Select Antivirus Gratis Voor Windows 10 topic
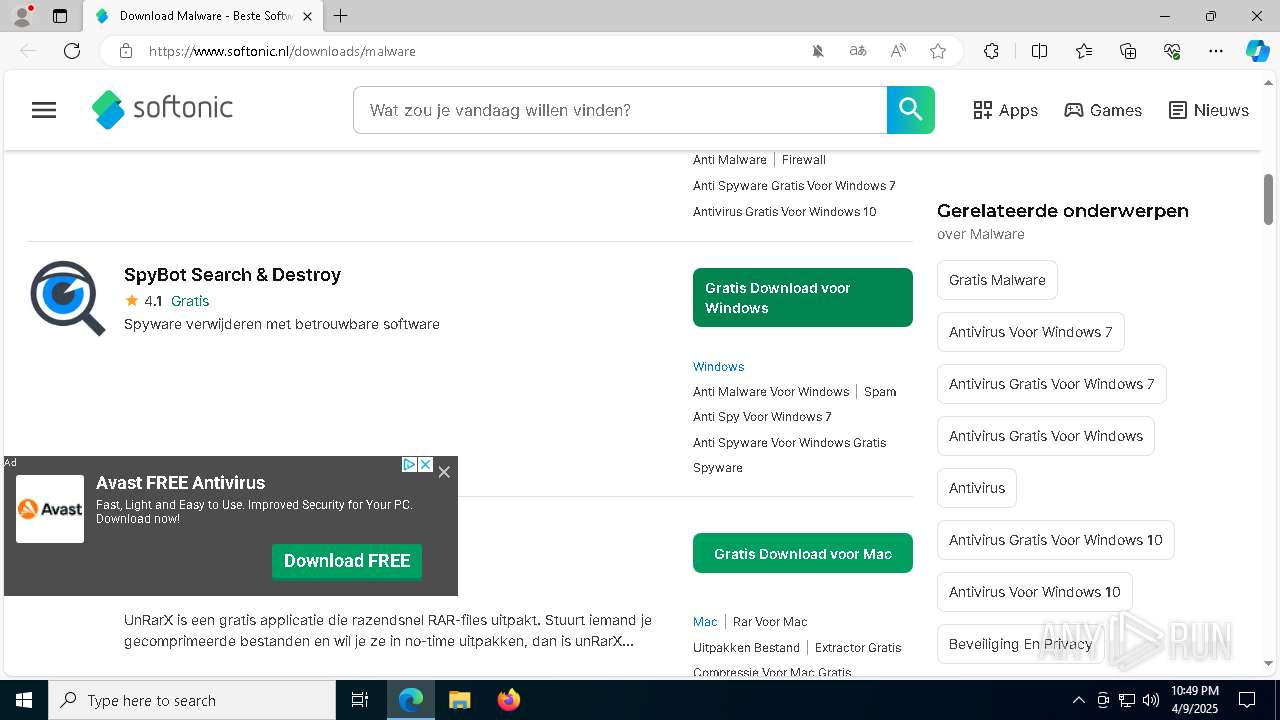1280x720 pixels. click(x=1056, y=540)
